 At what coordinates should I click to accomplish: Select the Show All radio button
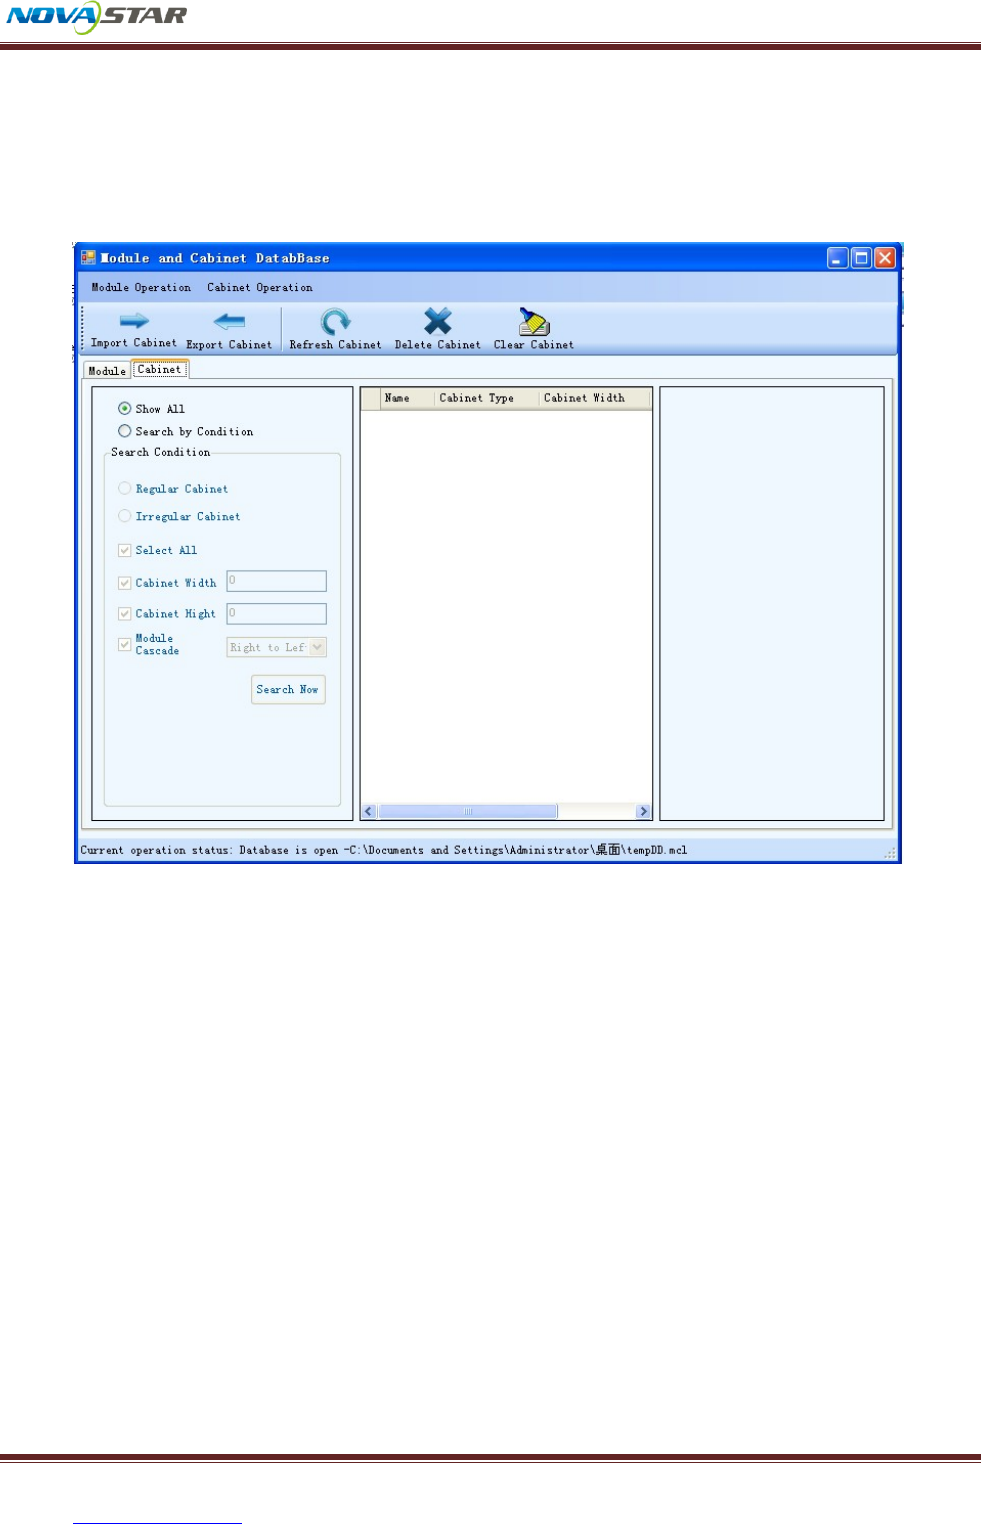(x=125, y=408)
